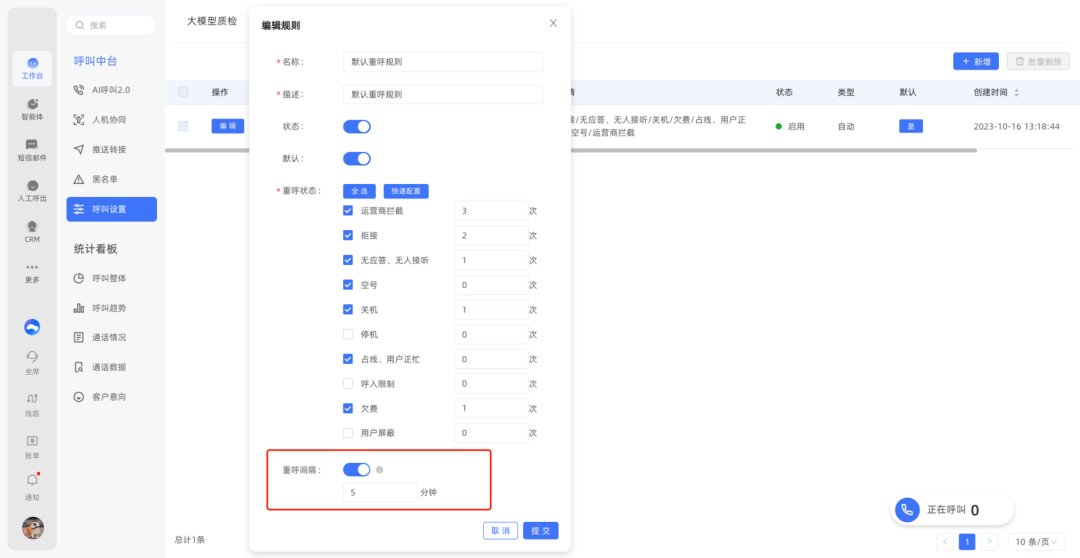
Task: Open 通知 bell icon
Action: (x=32, y=481)
